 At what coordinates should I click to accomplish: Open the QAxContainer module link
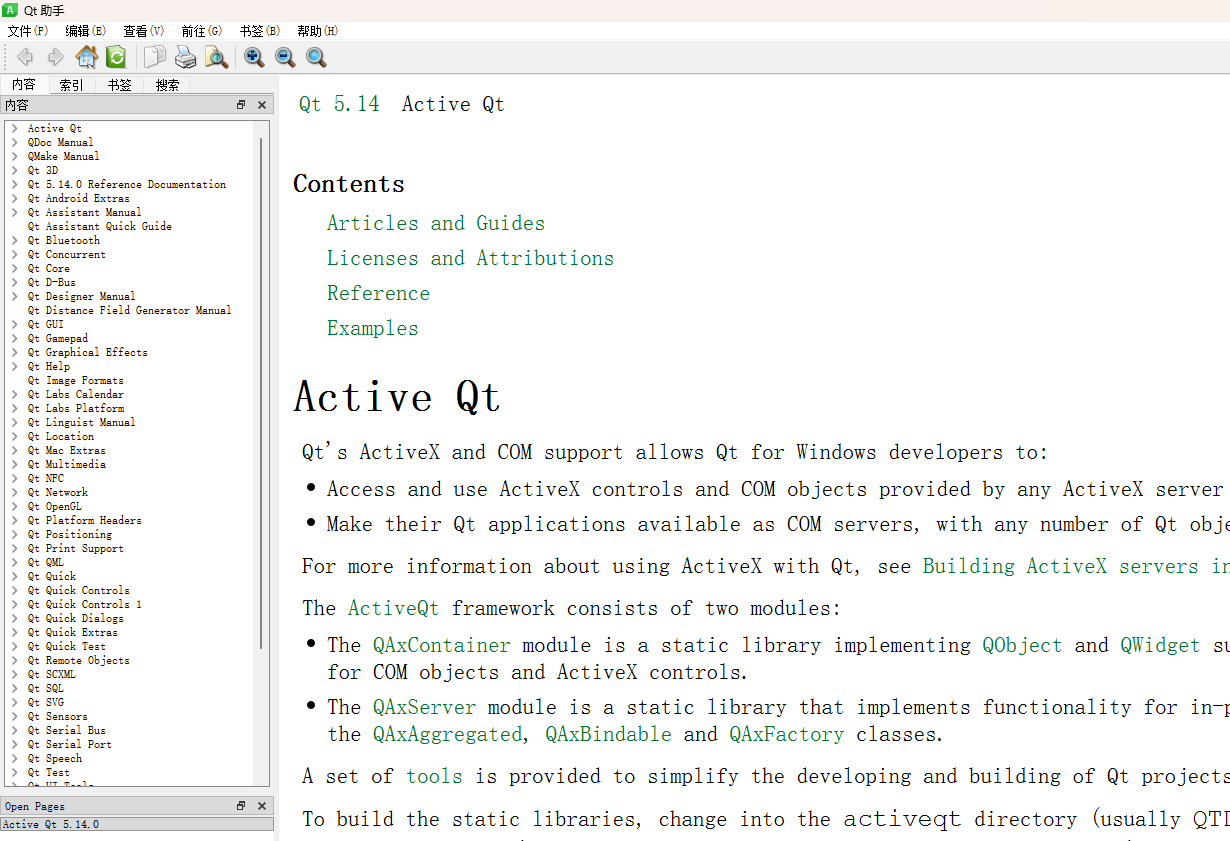pyautogui.click(x=442, y=645)
